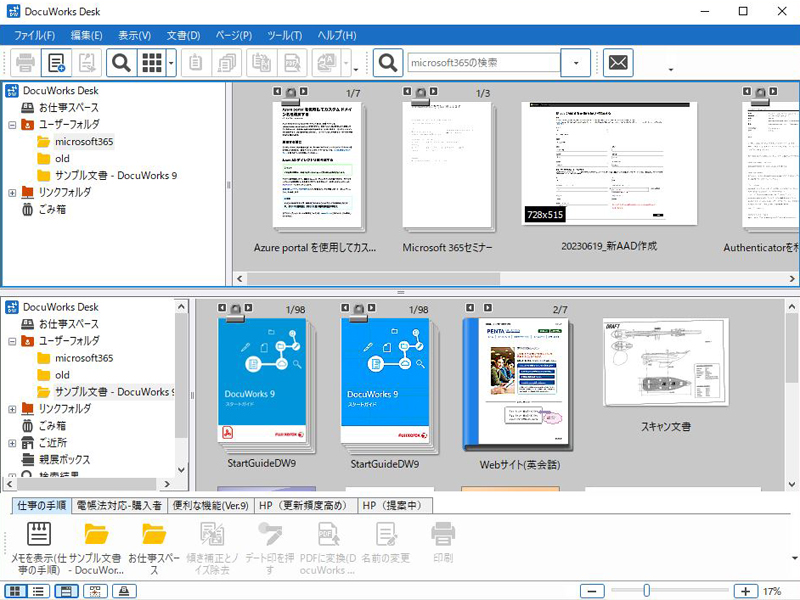Open the work bar overflow arrow
This screenshot has width=800, height=600.
794,558
